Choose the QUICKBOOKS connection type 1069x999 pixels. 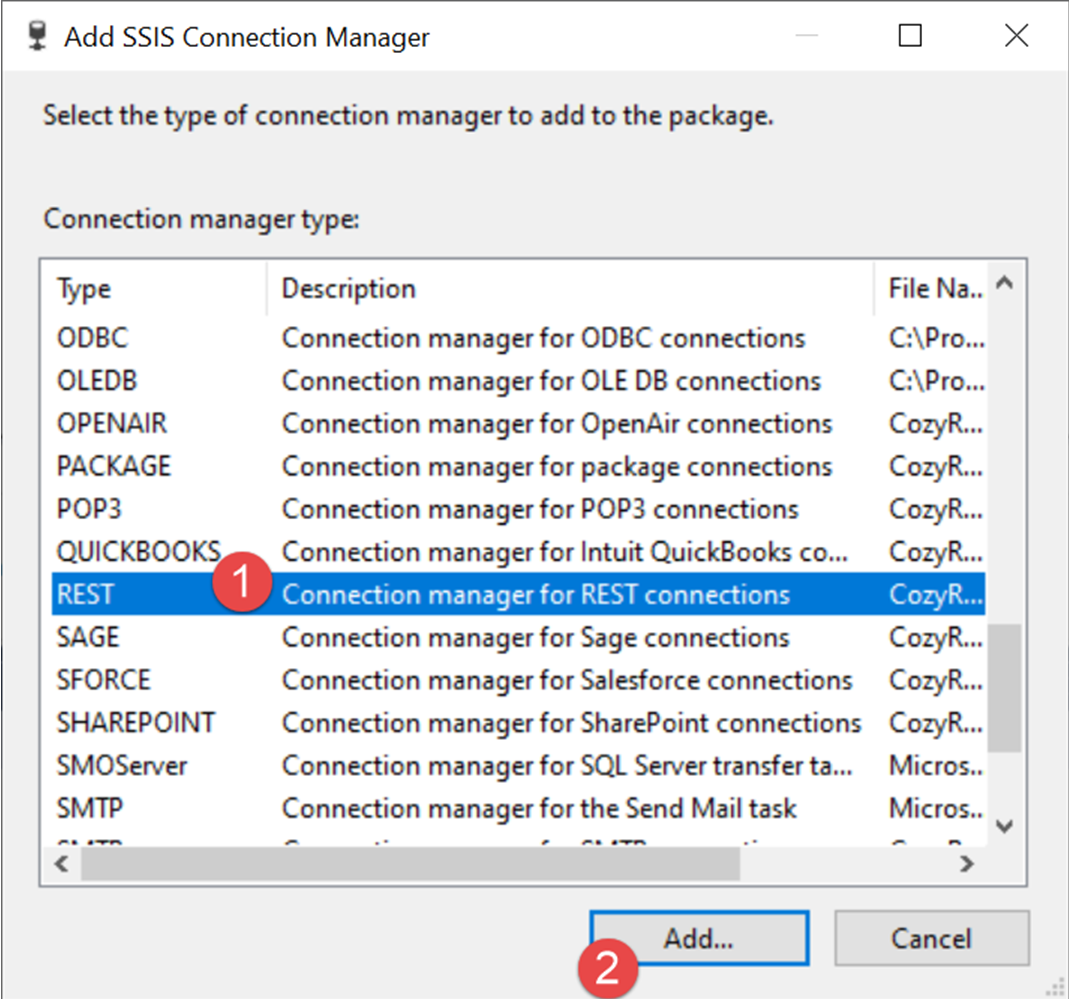138,552
